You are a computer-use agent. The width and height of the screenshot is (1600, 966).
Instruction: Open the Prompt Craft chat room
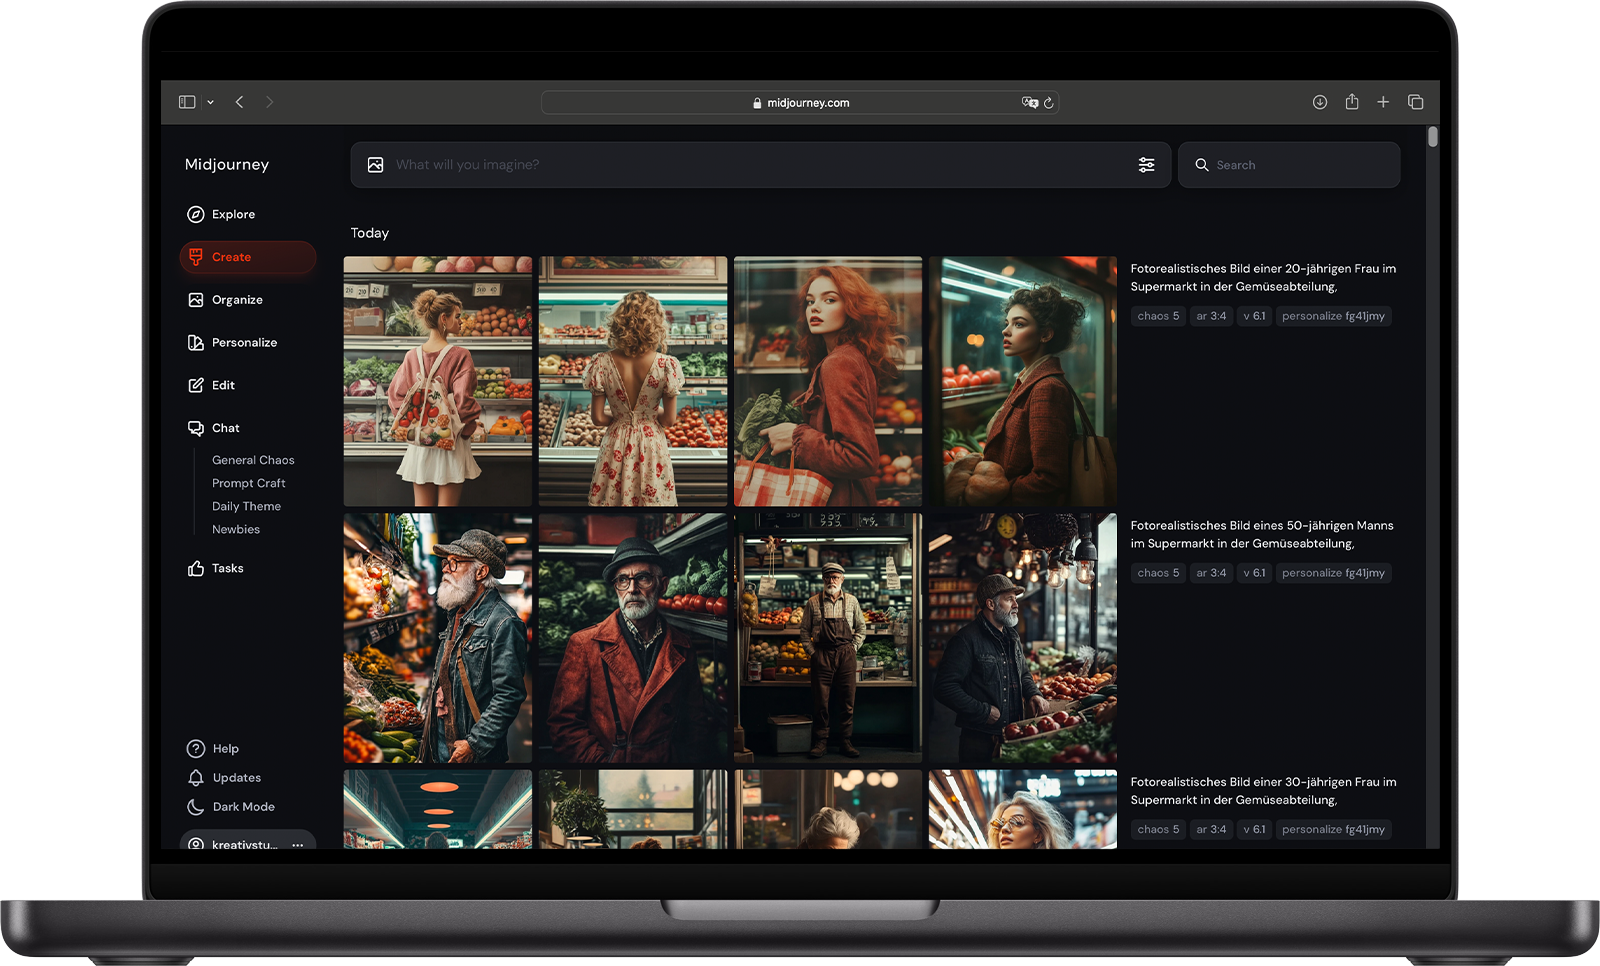pos(248,483)
